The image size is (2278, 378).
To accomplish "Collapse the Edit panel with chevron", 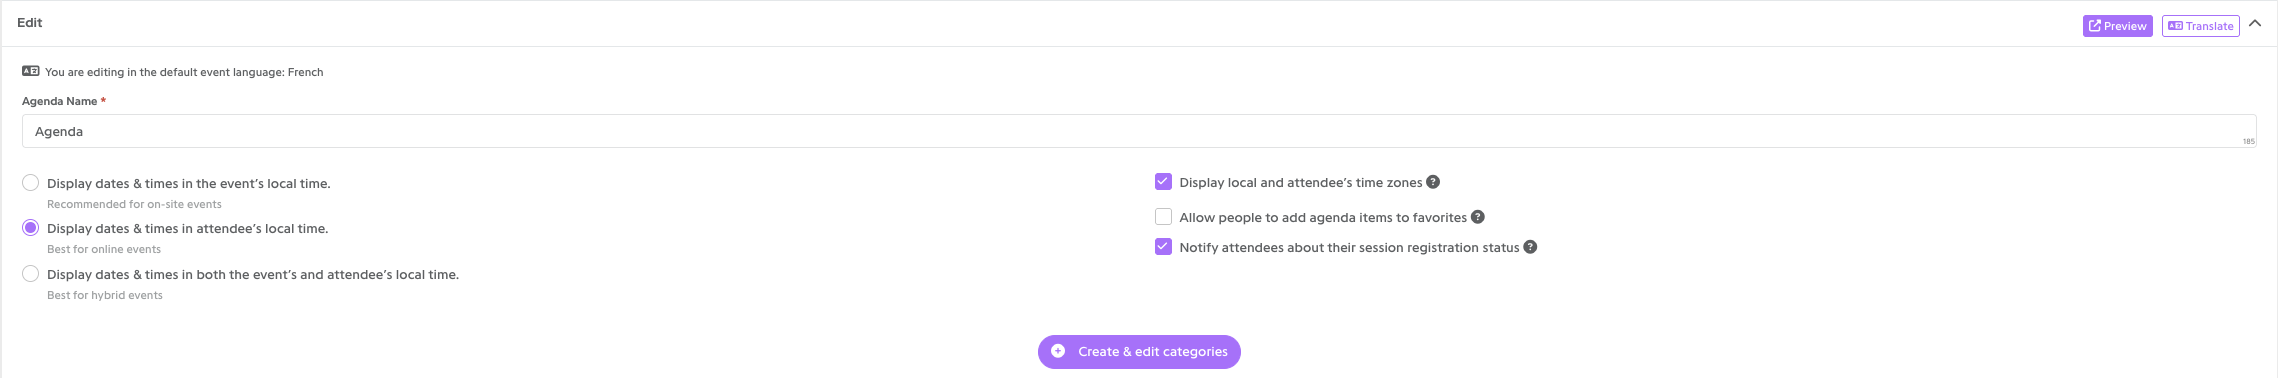I will pos(2255,23).
